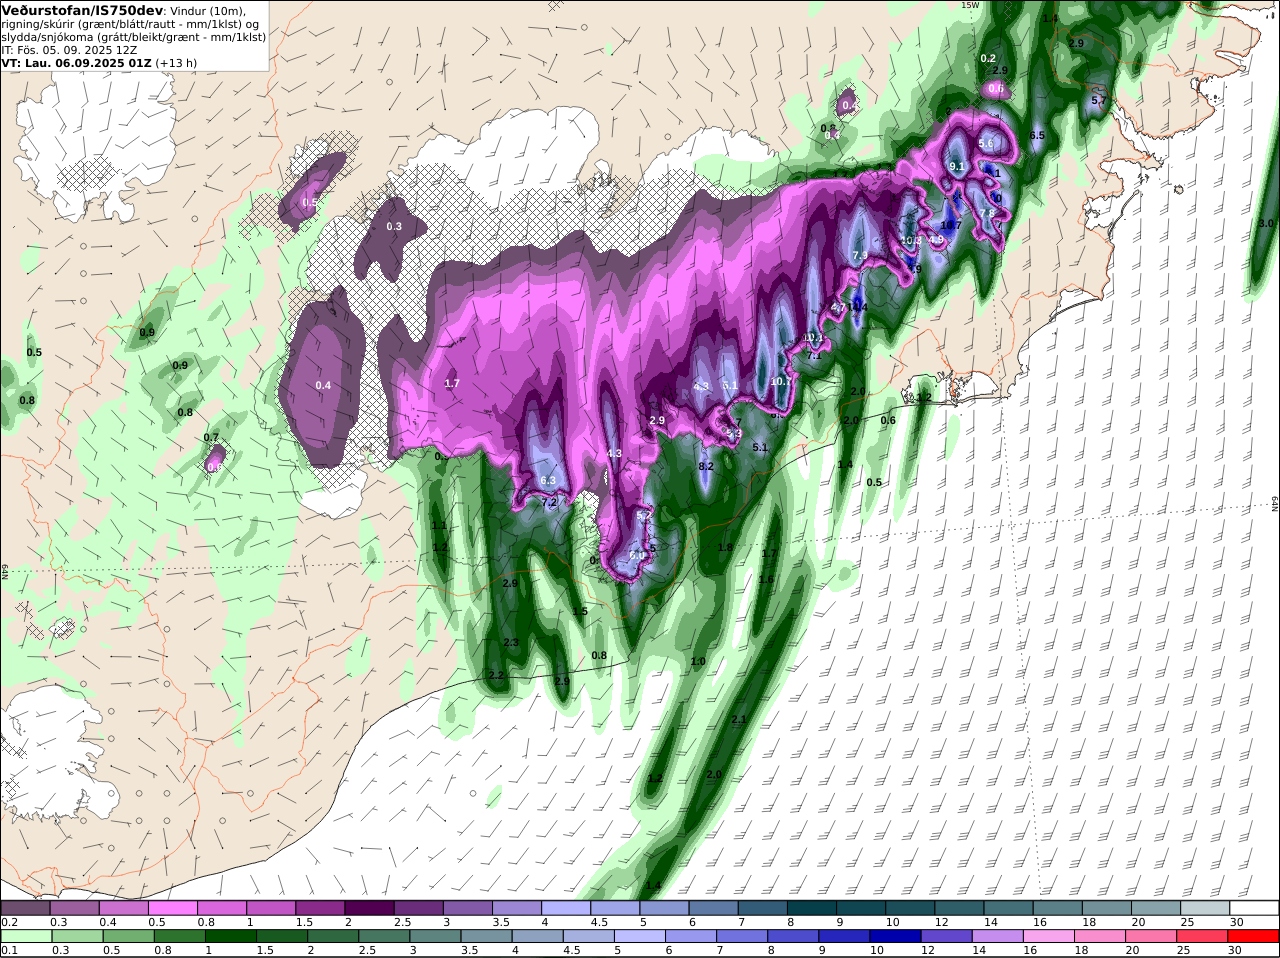Click the 4.7 value label on the map
1280x958 pixels.
[x=839, y=308]
